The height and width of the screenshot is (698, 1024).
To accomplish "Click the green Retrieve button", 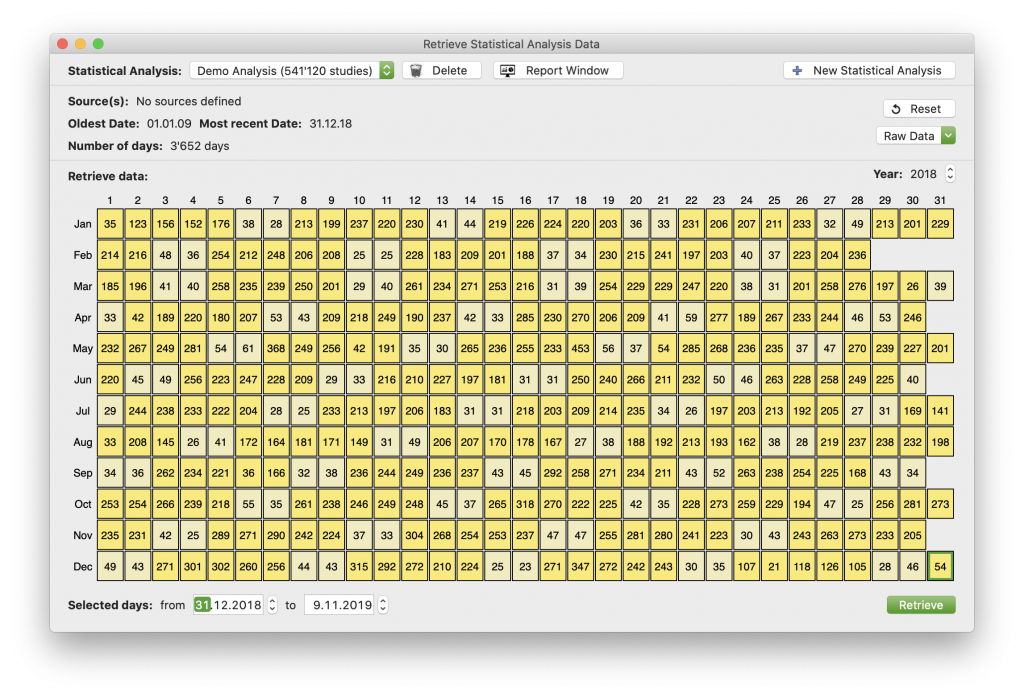I will point(921,605).
